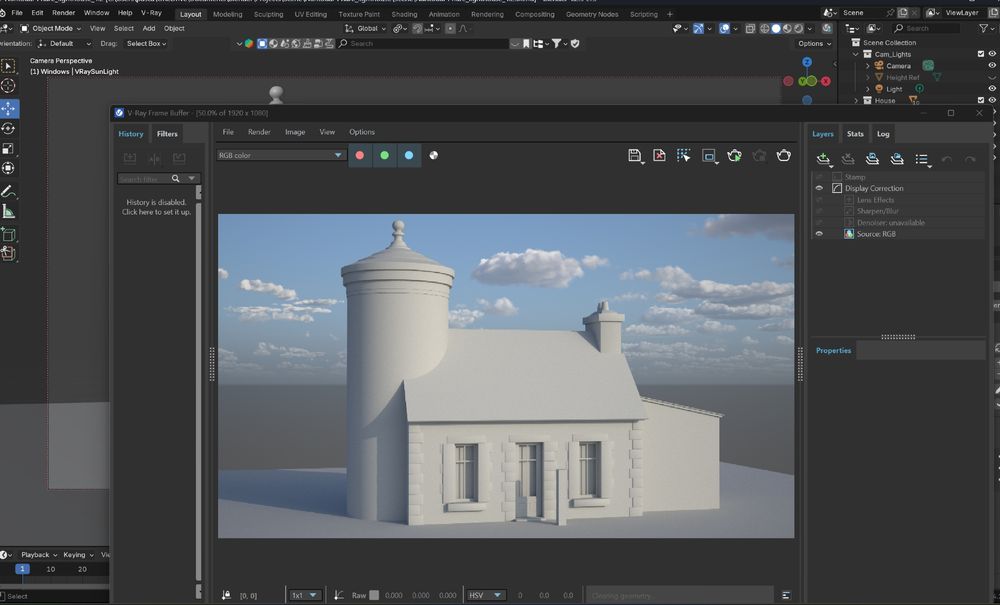Save the current render image in frame buffer
The image size is (1000, 605).
(634, 156)
